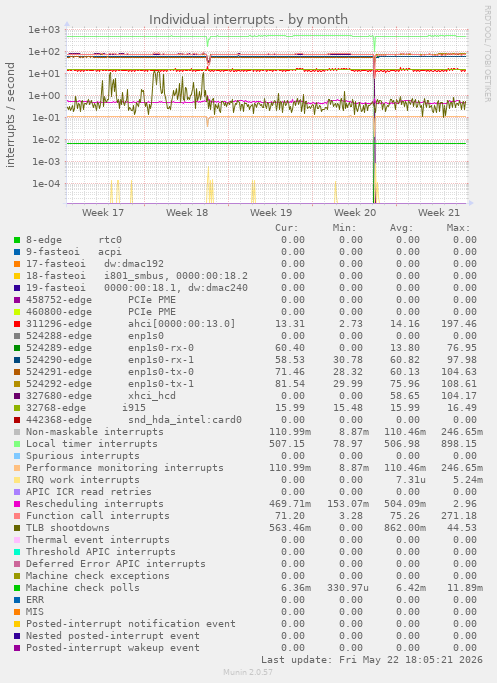Click the peach Performance monitoring interrupts swatch
This screenshot has height=683, width=497.
(17, 468)
